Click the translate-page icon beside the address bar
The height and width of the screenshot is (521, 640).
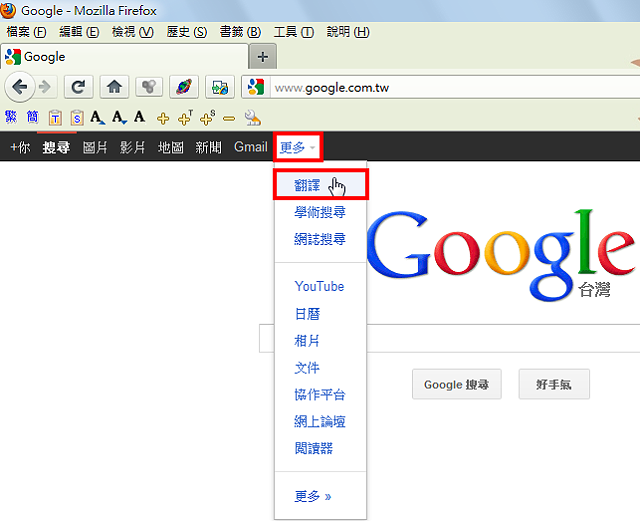coord(220,87)
